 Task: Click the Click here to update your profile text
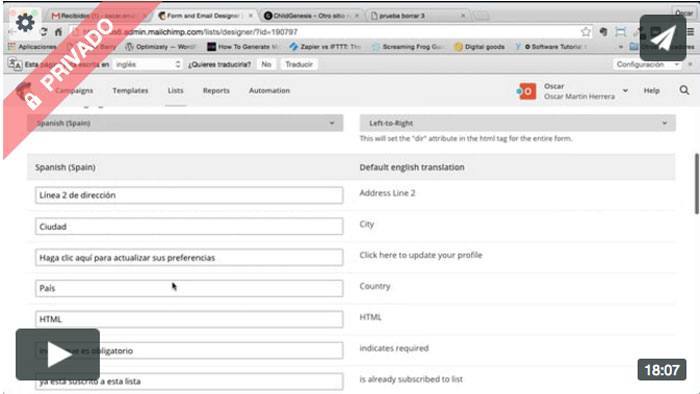(421, 255)
